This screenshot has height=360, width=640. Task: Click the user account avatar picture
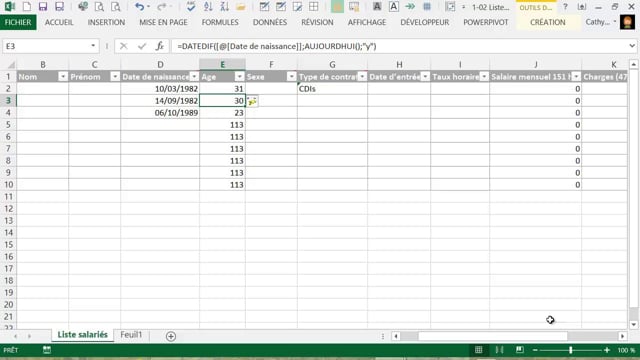(627, 22)
